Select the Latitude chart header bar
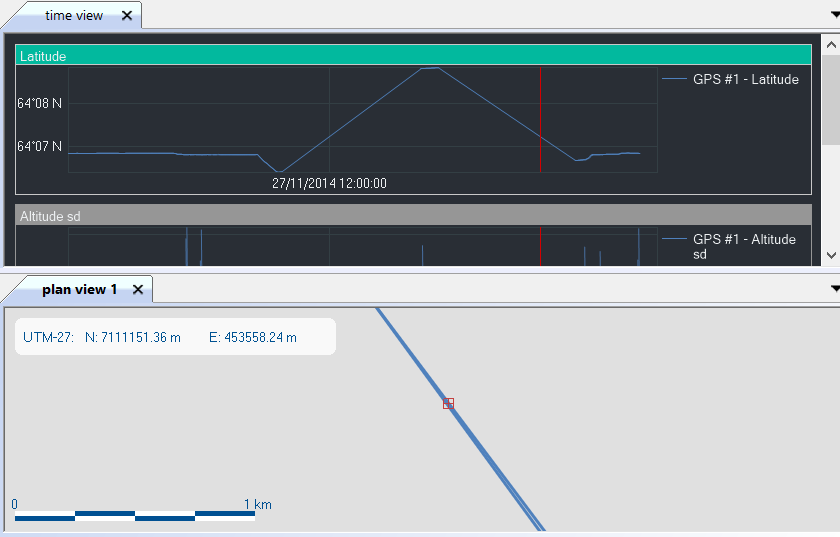Screen dimensions: 840x537 point(412,56)
